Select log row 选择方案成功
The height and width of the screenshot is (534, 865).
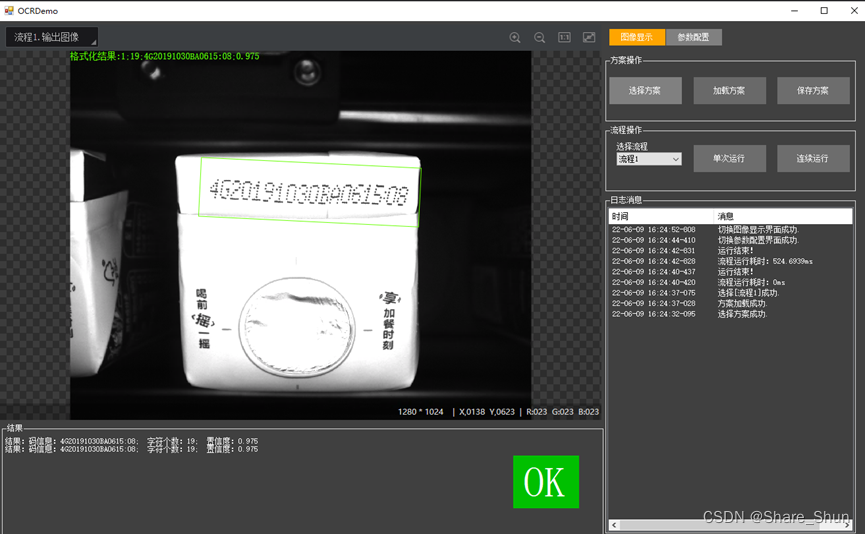(x=731, y=314)
